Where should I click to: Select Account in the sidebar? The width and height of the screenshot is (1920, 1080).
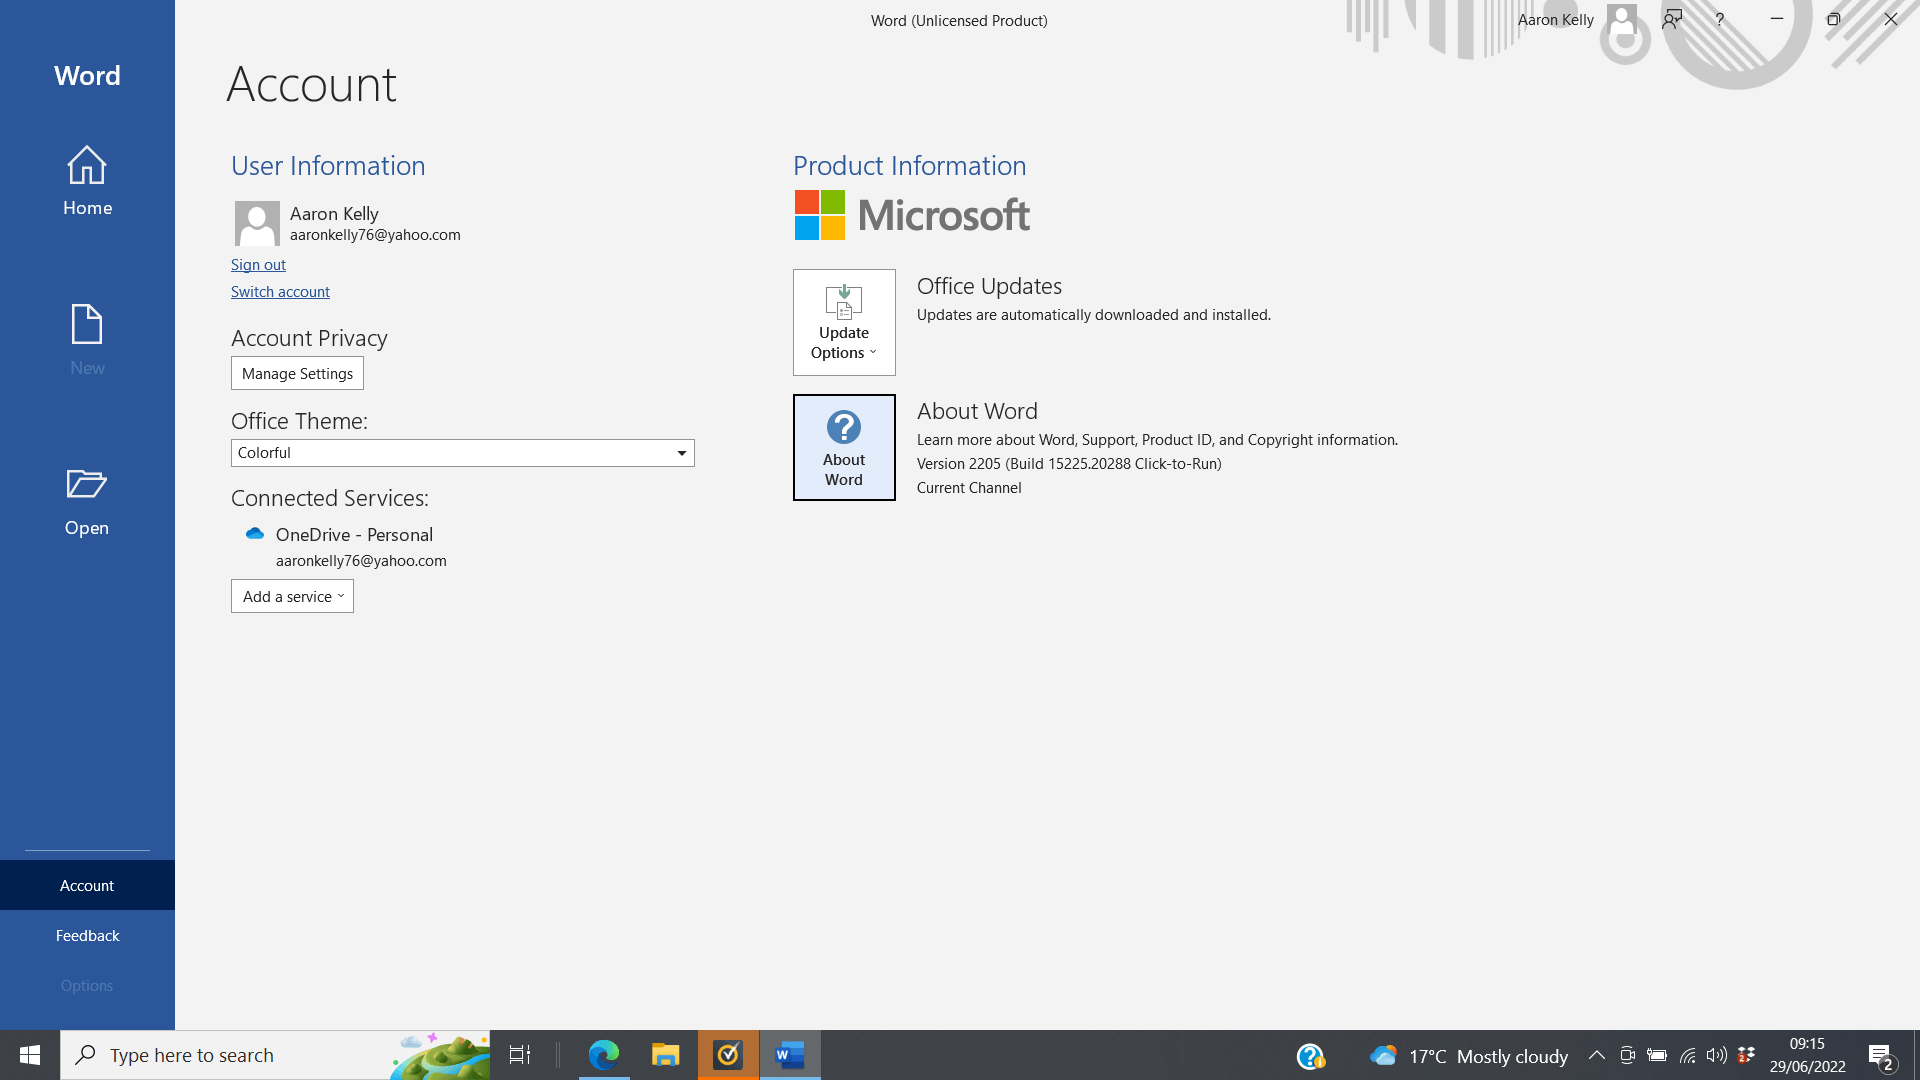(87, 885)
